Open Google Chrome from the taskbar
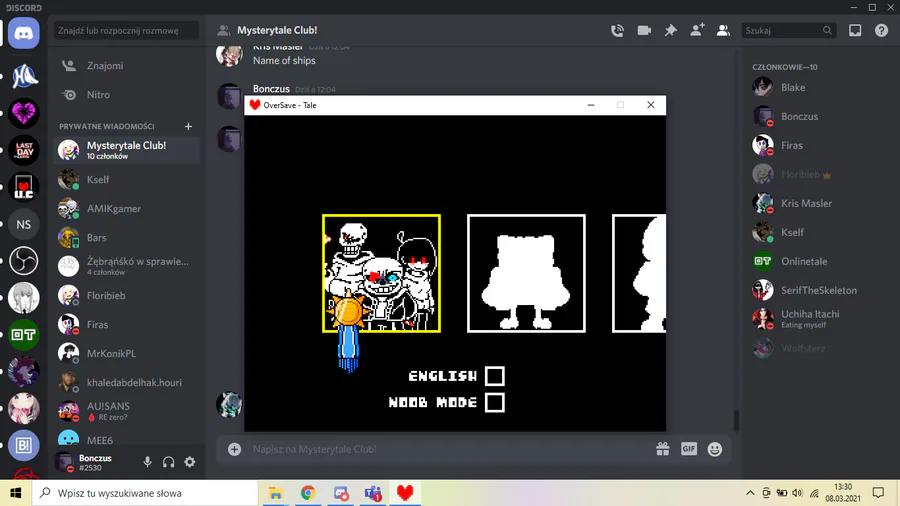Screen dimensions: 900x506 point(308,493)
